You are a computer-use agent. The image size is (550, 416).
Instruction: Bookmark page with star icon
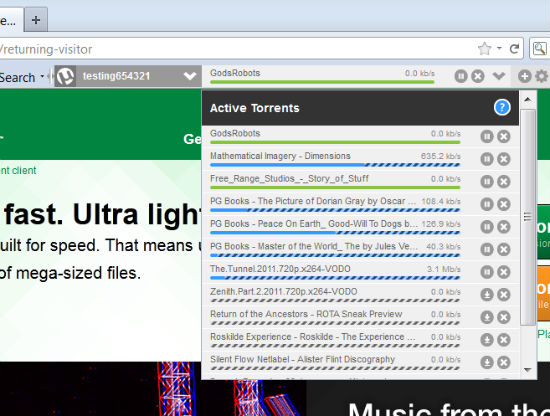[x=485, y=49]
